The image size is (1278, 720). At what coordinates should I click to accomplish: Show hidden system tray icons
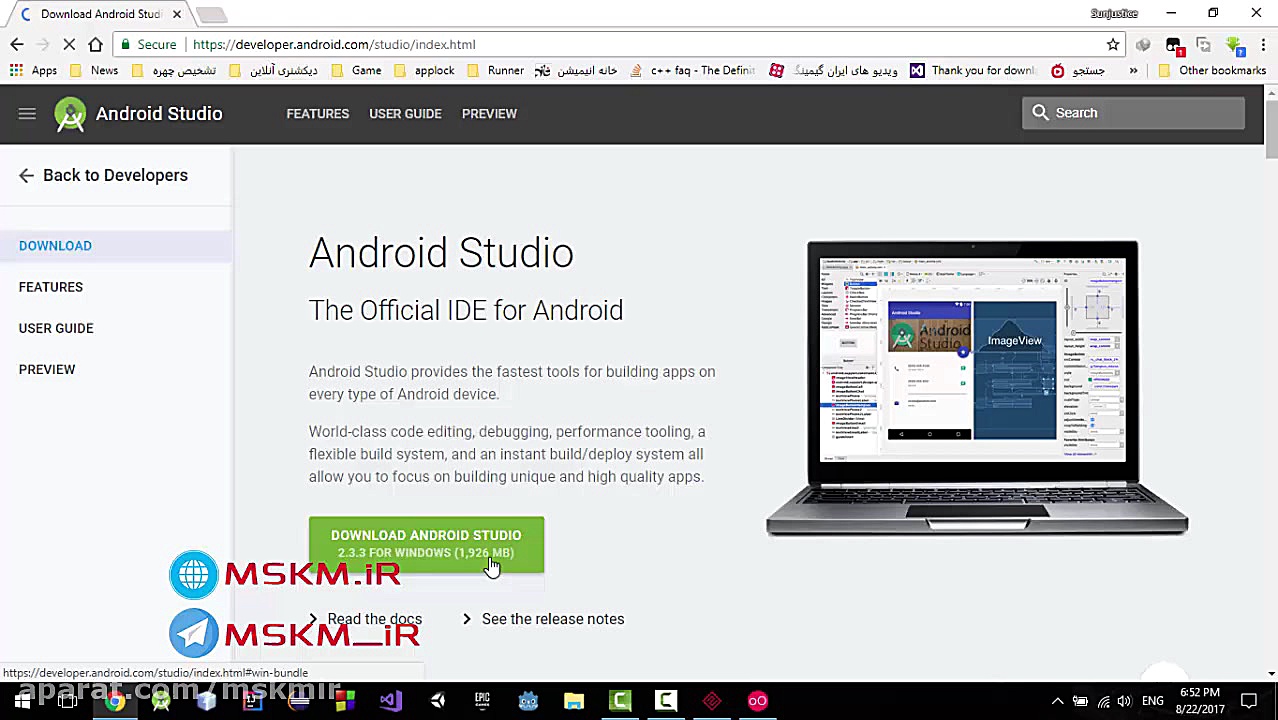point(1057,702)
